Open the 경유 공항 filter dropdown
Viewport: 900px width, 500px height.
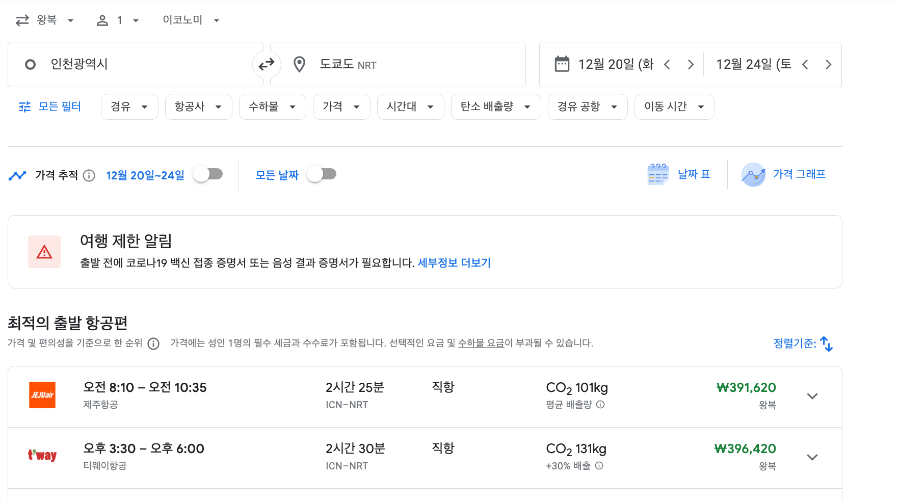587,107
